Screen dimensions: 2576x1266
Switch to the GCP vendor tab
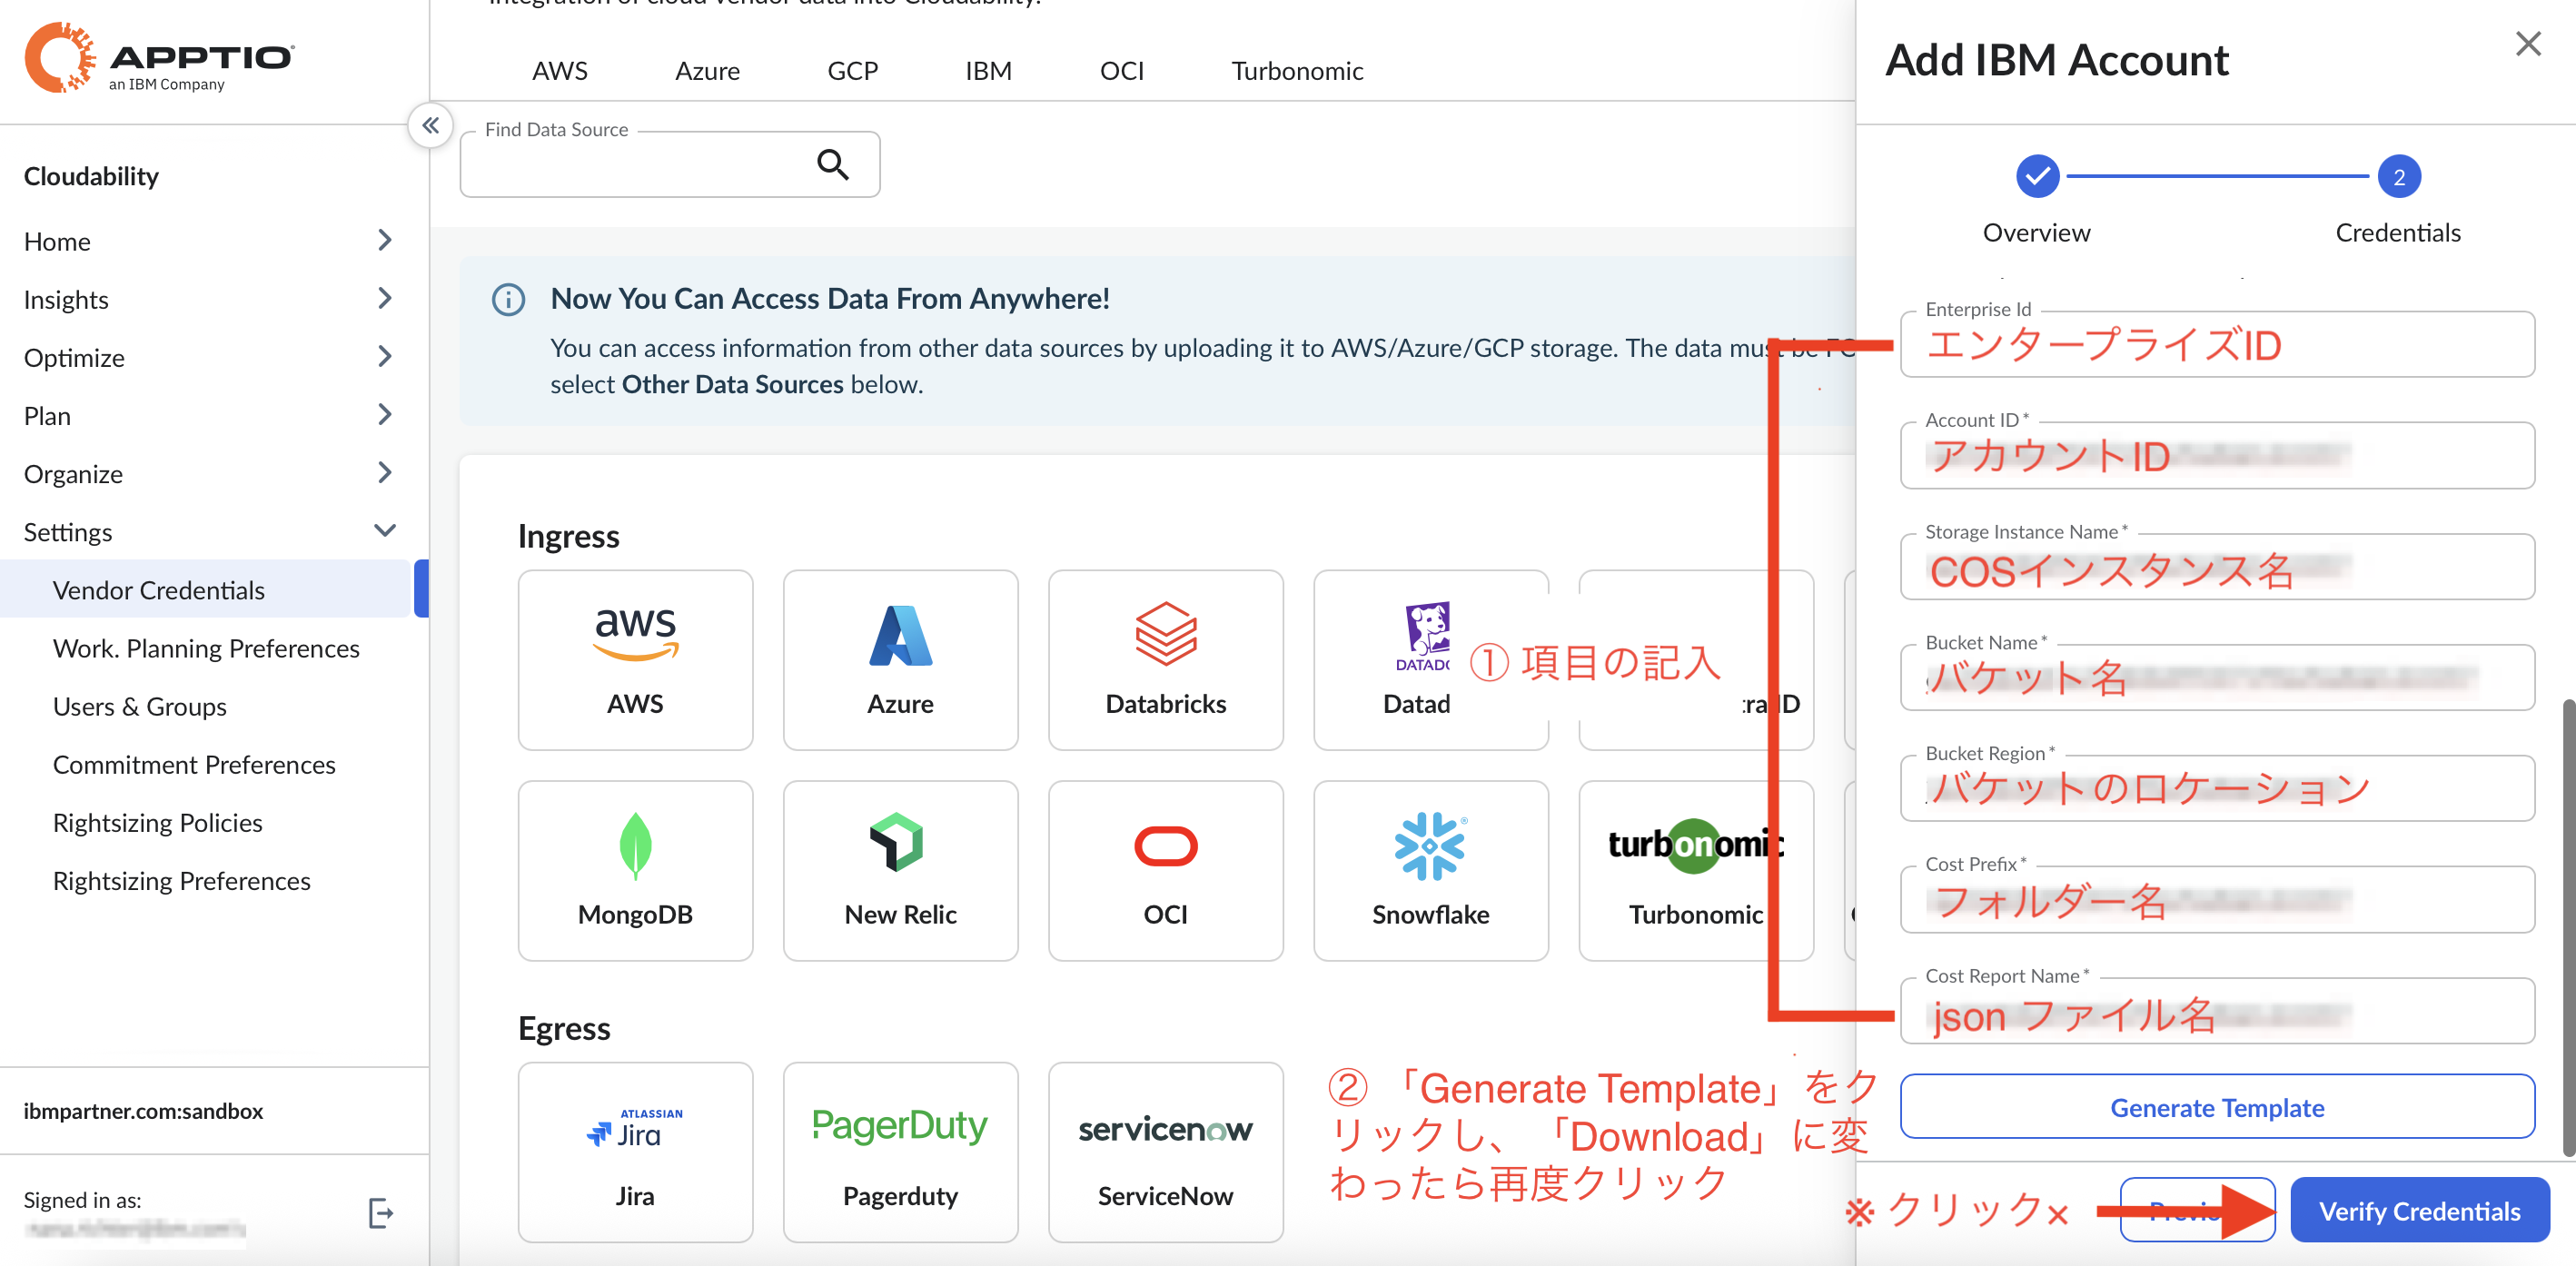click(852, 70)
